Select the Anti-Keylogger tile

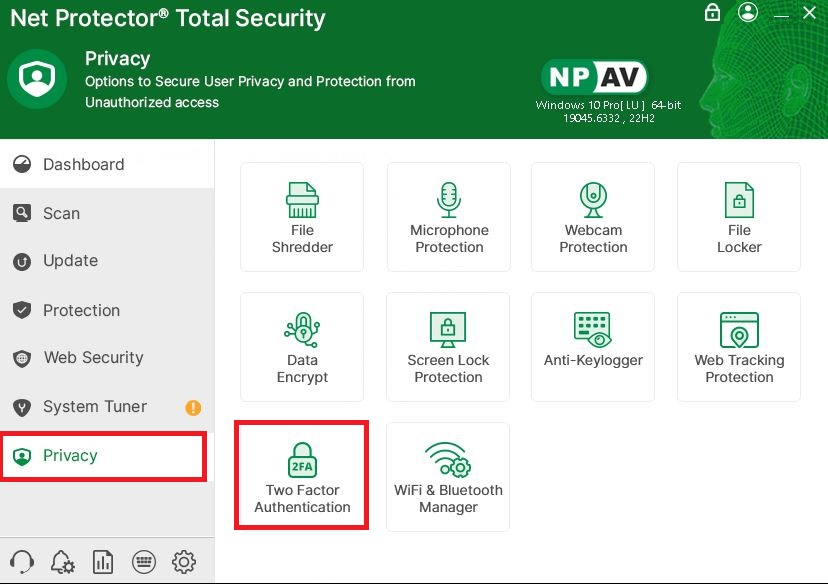[x=593, y=347]
